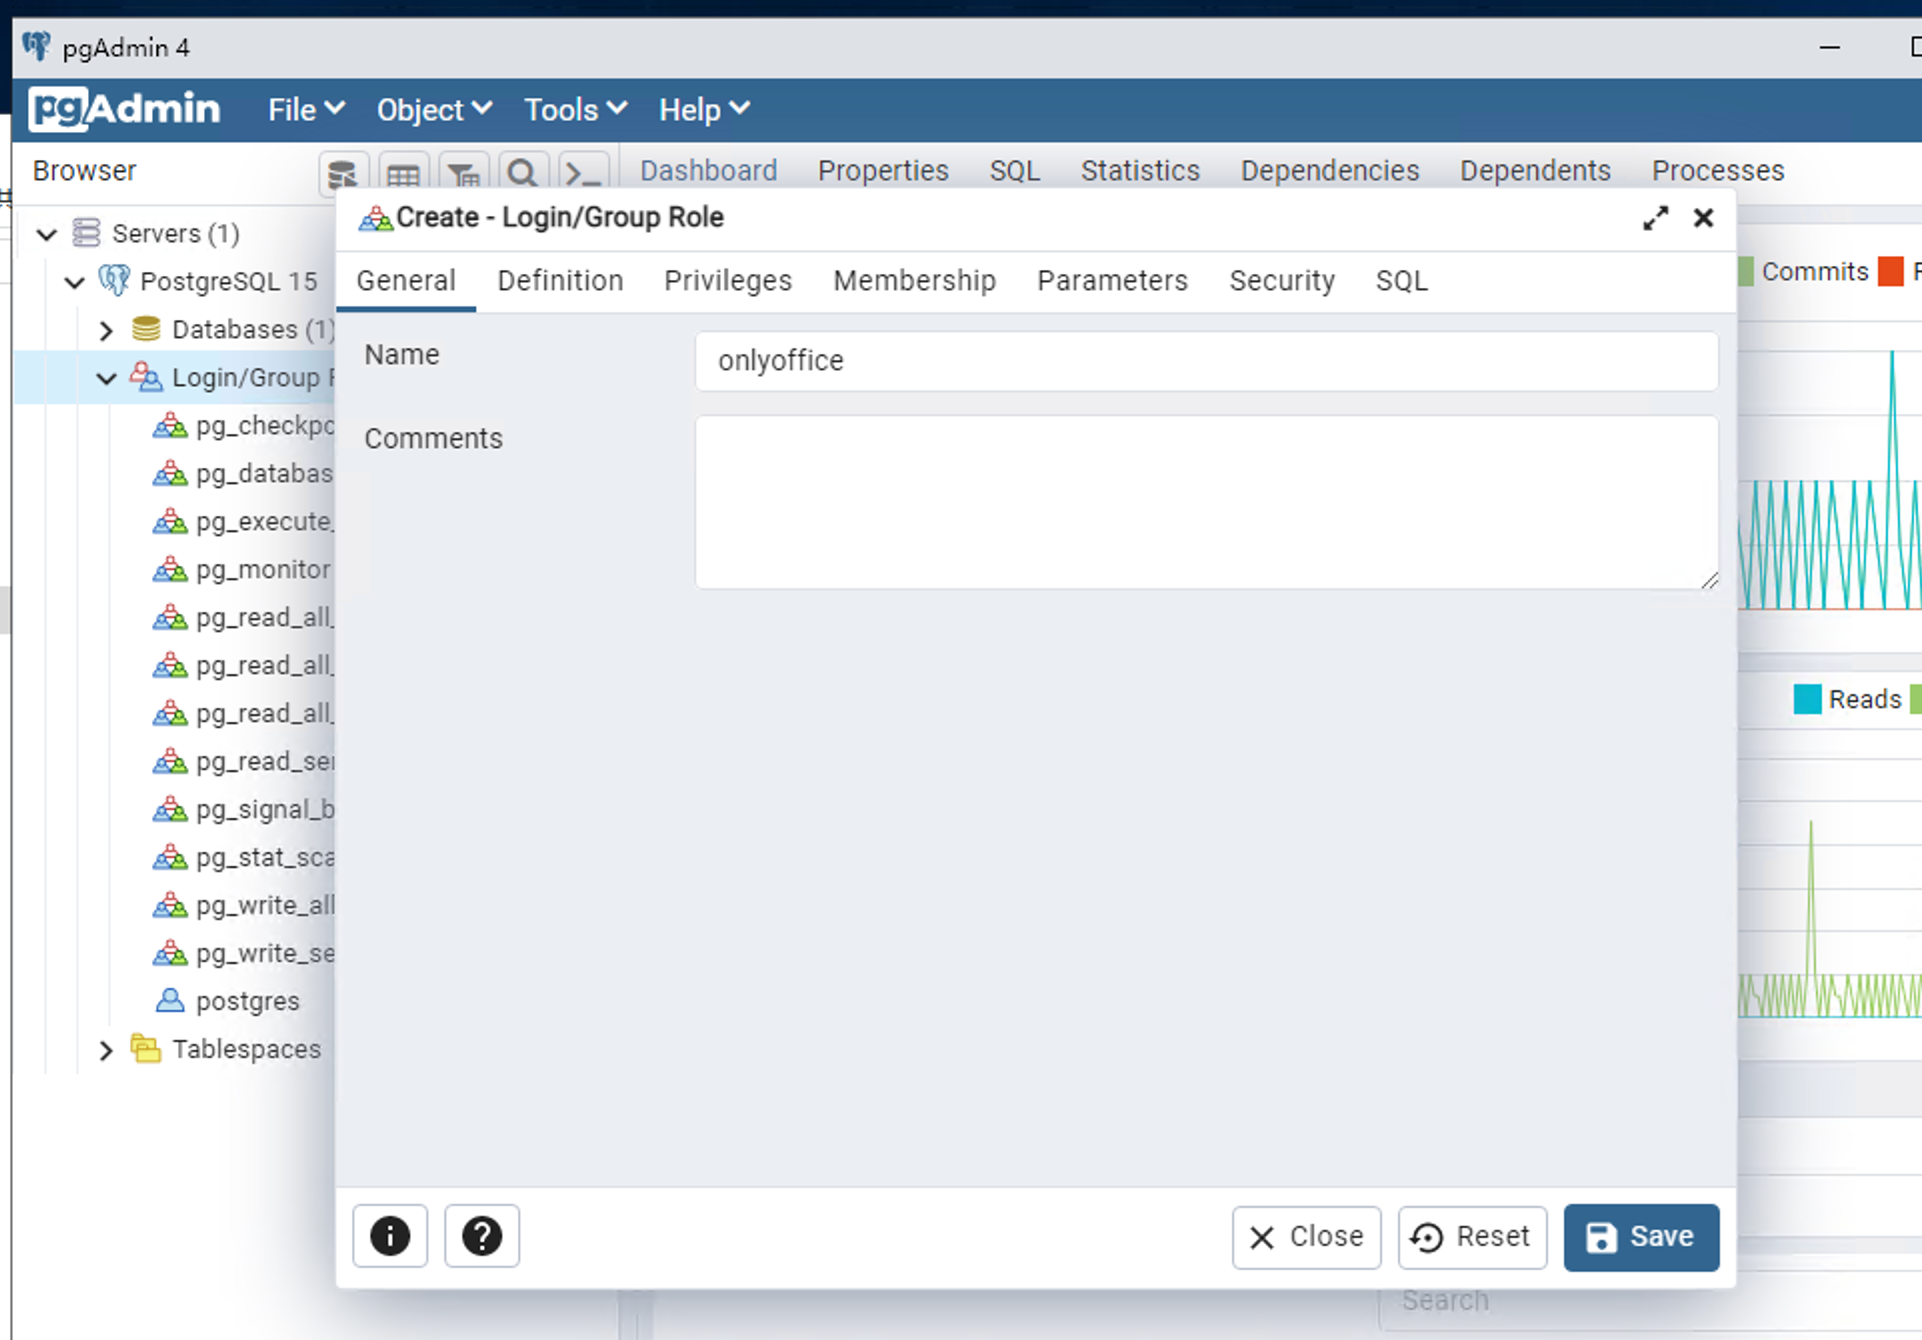Click the Search field behind the dialog
Screen dimensions: 1922x1340
coord(1650,1301)
